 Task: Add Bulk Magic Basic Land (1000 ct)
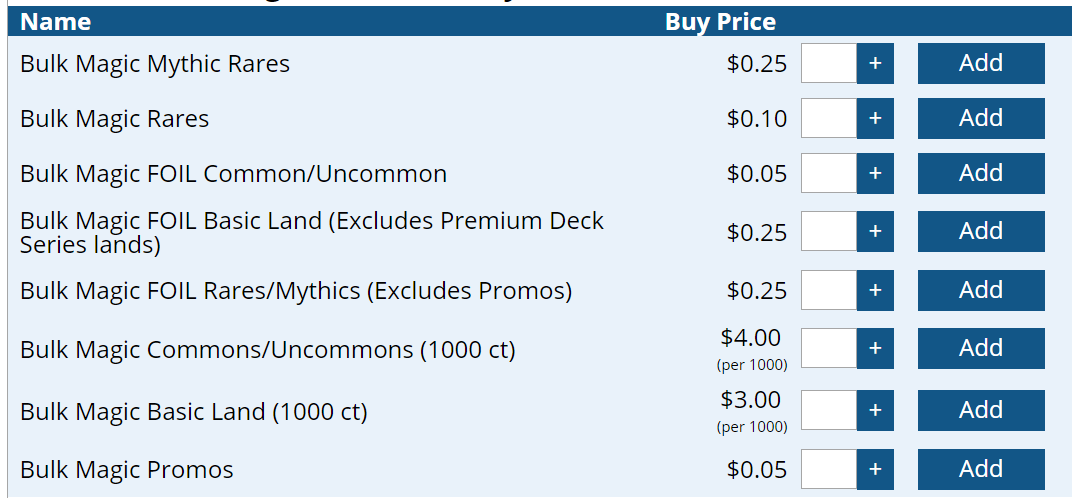tap(980, 410)
